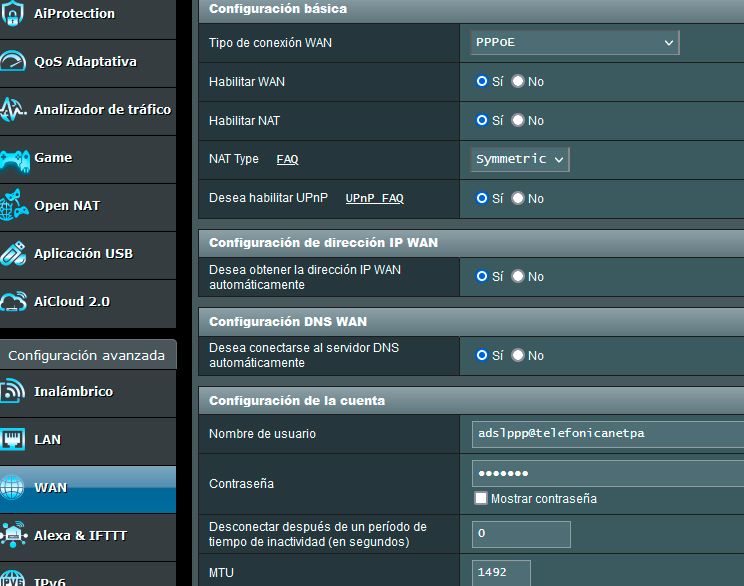Viewport: 744px width, 586px height.
Task: Click the Inalámbrico wireless icon
Action: click(12, 391)
